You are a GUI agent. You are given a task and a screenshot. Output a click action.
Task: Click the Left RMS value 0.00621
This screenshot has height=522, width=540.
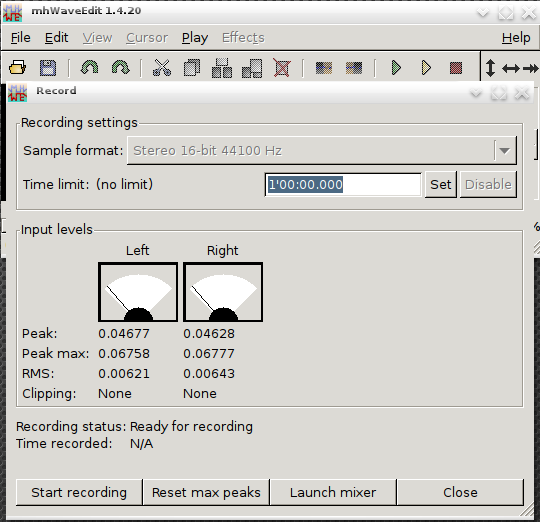tap(124, 374)
